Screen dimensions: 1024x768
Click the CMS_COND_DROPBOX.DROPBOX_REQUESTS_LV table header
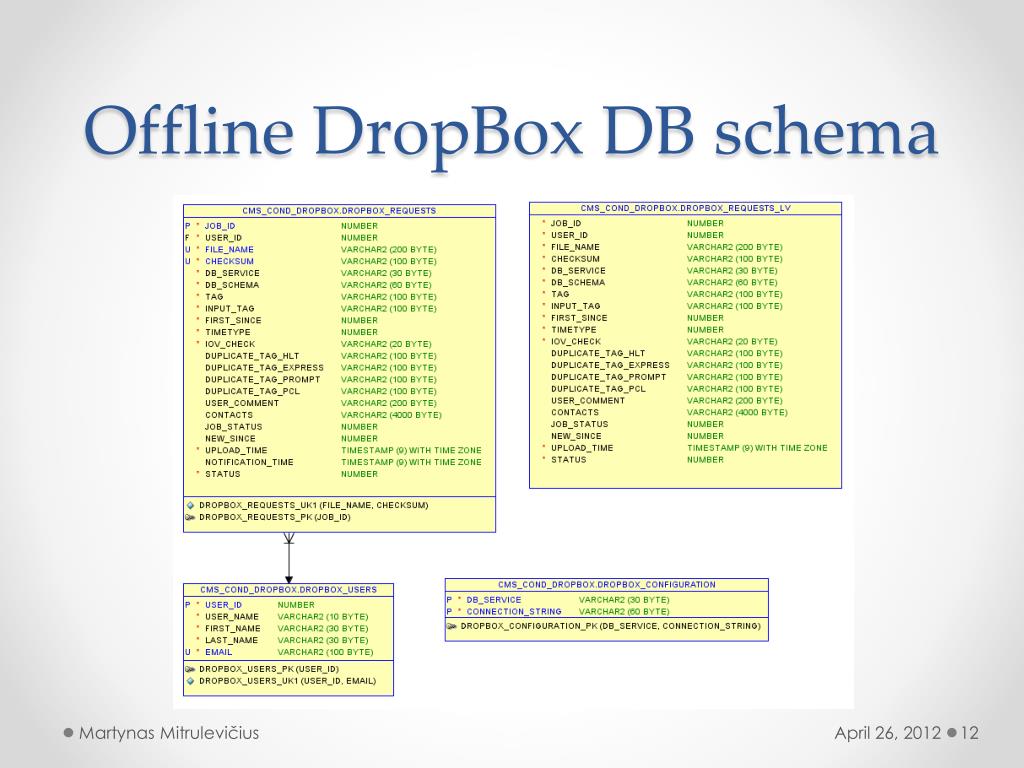pyautogui.click(x=685, y=208)
